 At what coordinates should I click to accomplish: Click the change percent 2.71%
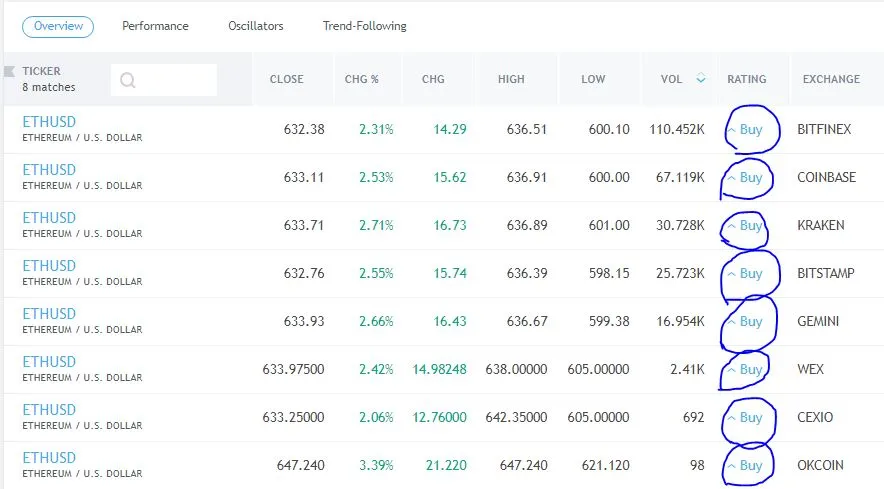pos(376,225)
